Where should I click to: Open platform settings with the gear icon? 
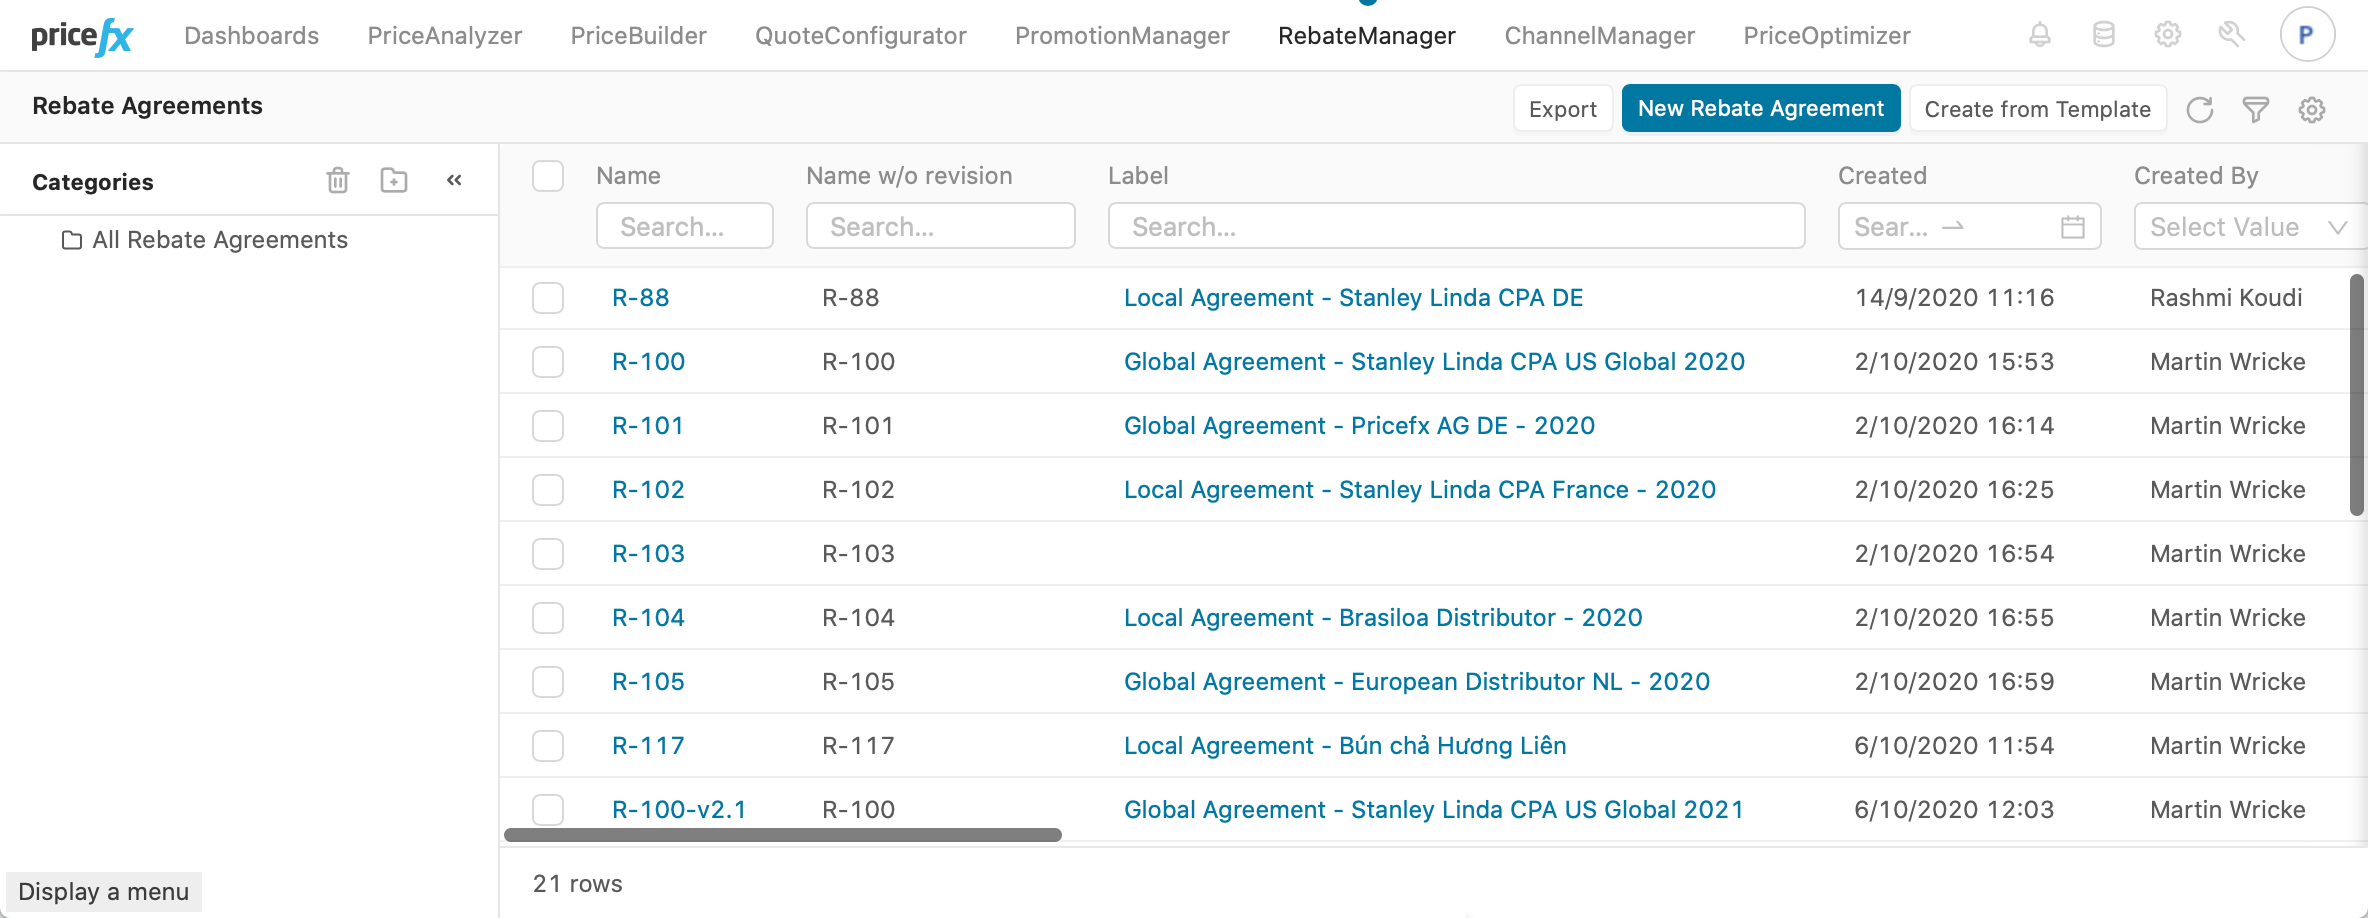pyautogui.click(x=2168, y=34)
